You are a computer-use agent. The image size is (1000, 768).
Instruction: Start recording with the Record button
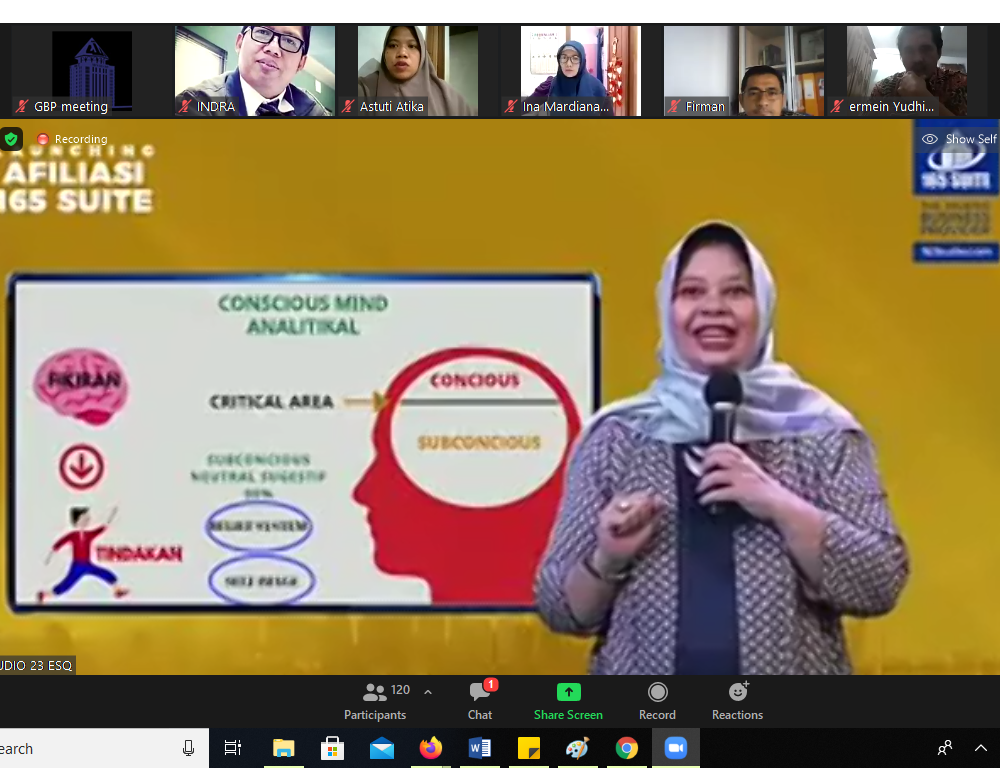pyautogui.click(x=657, y=701)
